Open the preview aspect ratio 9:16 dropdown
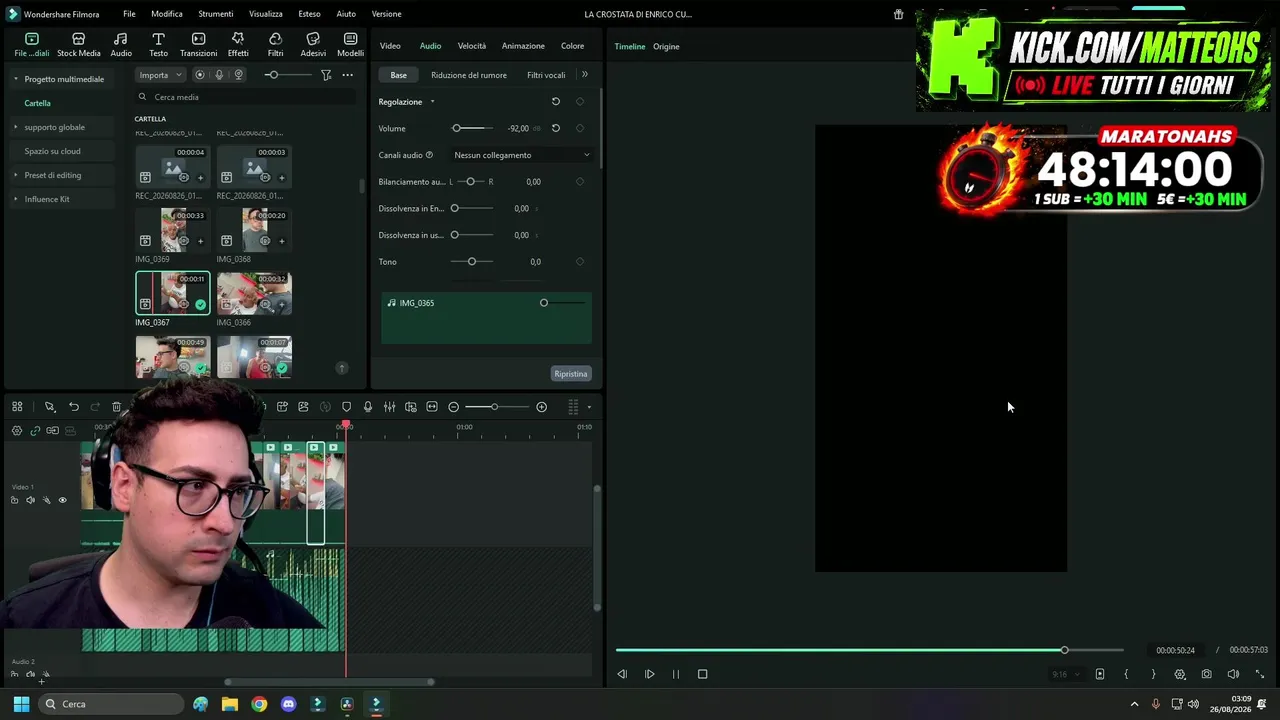 (x=1066, y=674)
